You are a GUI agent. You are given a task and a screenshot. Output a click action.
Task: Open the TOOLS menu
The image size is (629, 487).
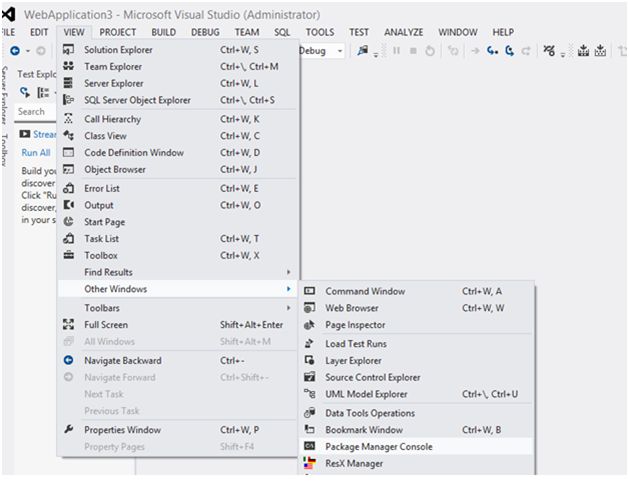[x=320, y=32]
